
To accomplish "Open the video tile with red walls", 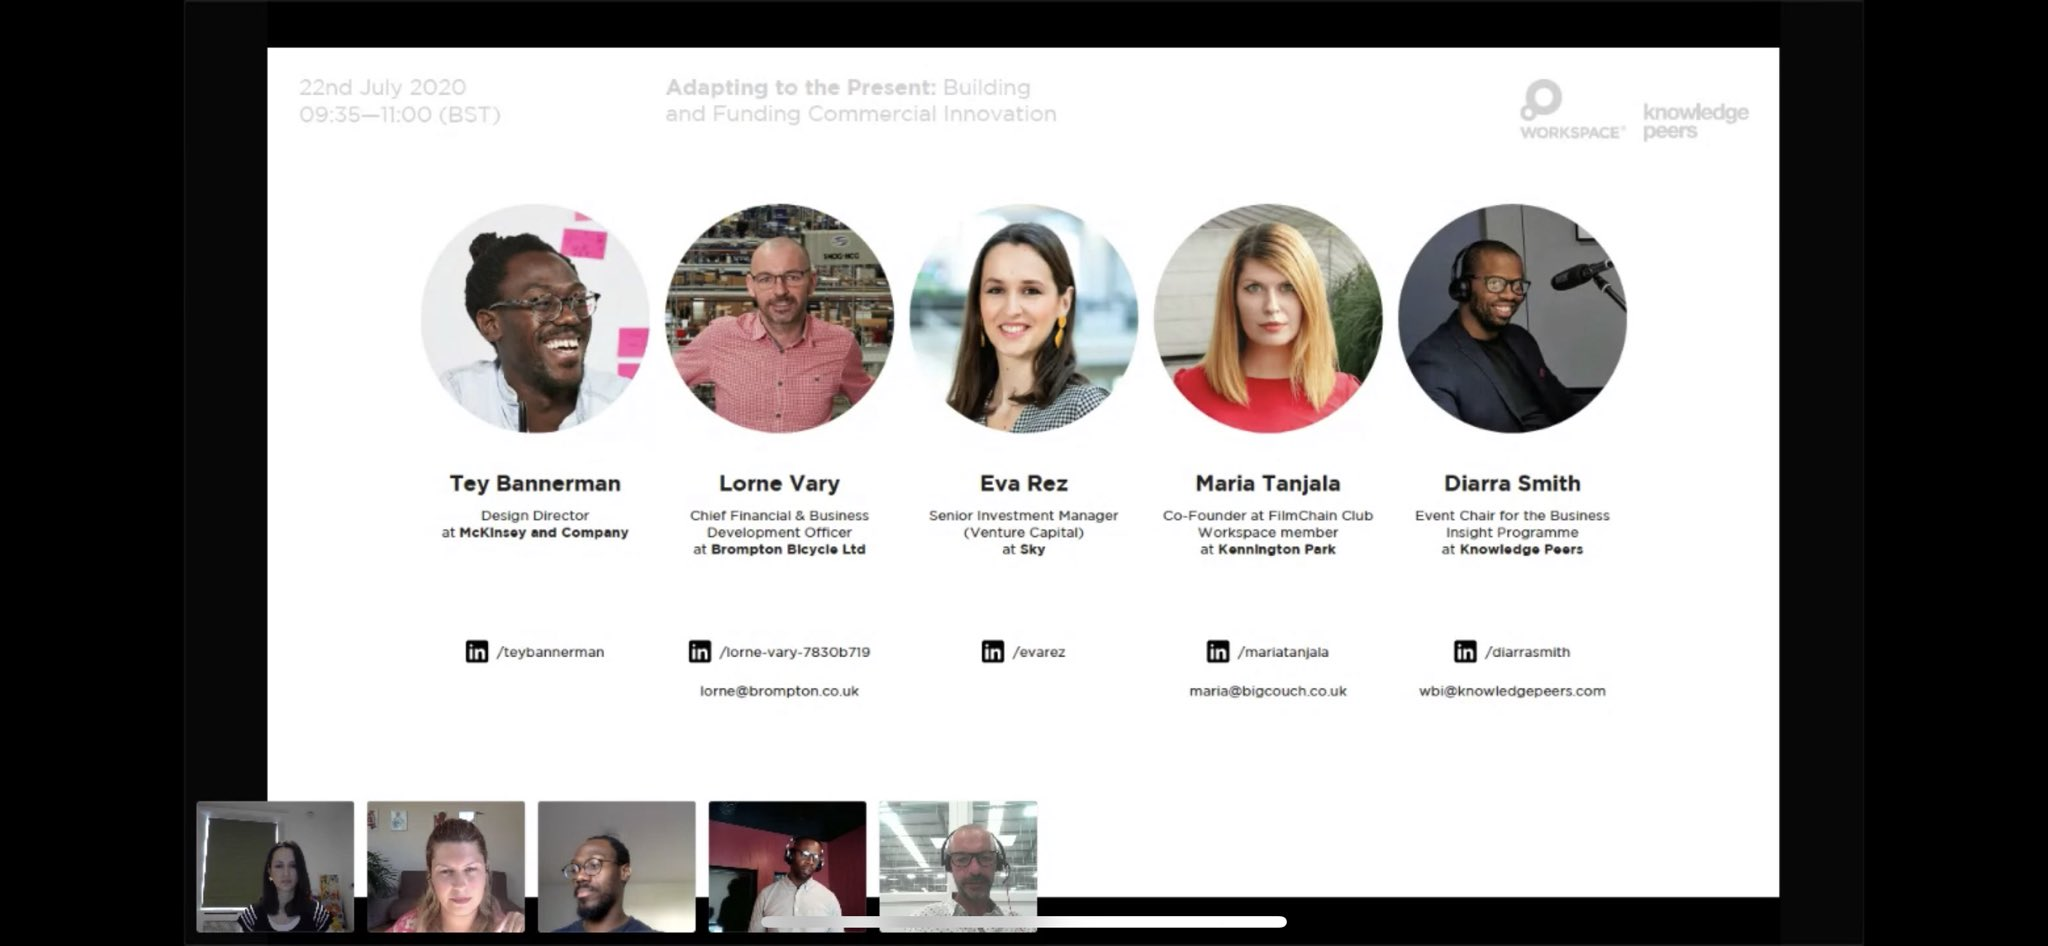I will click(x=788, y=867).
